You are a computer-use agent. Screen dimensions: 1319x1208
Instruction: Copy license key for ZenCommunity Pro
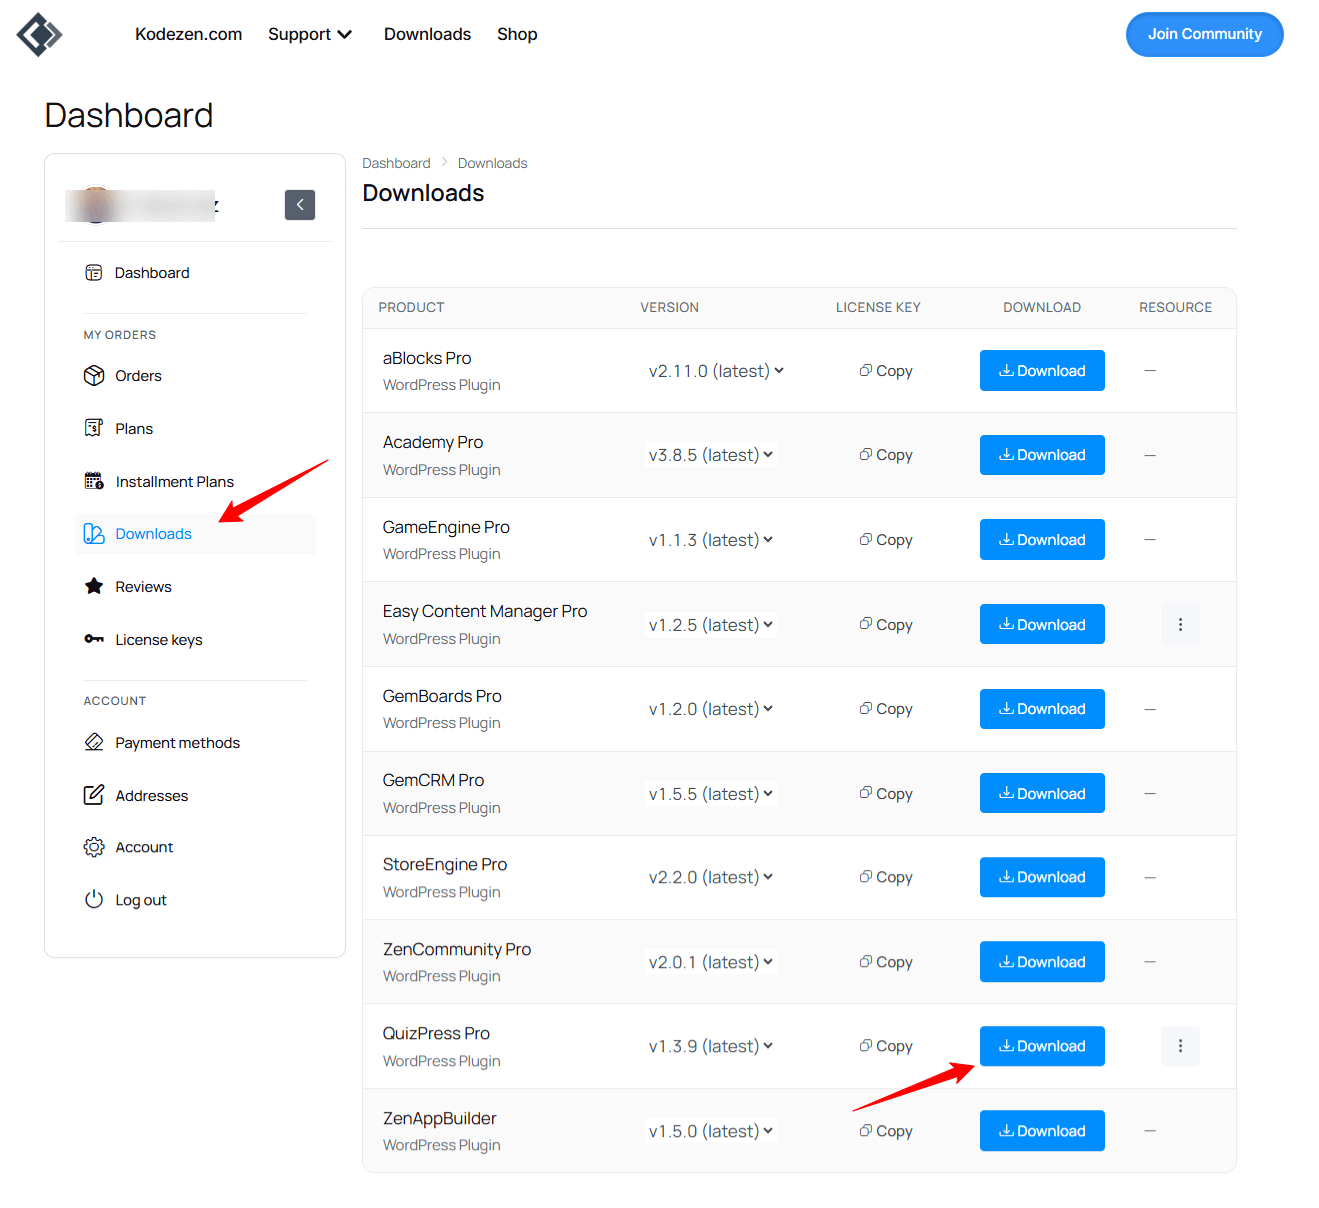pos(886,962)
